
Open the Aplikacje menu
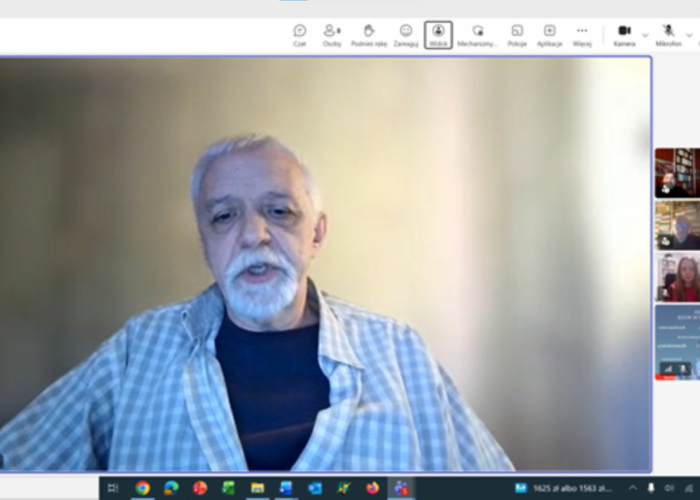[550, 35]
